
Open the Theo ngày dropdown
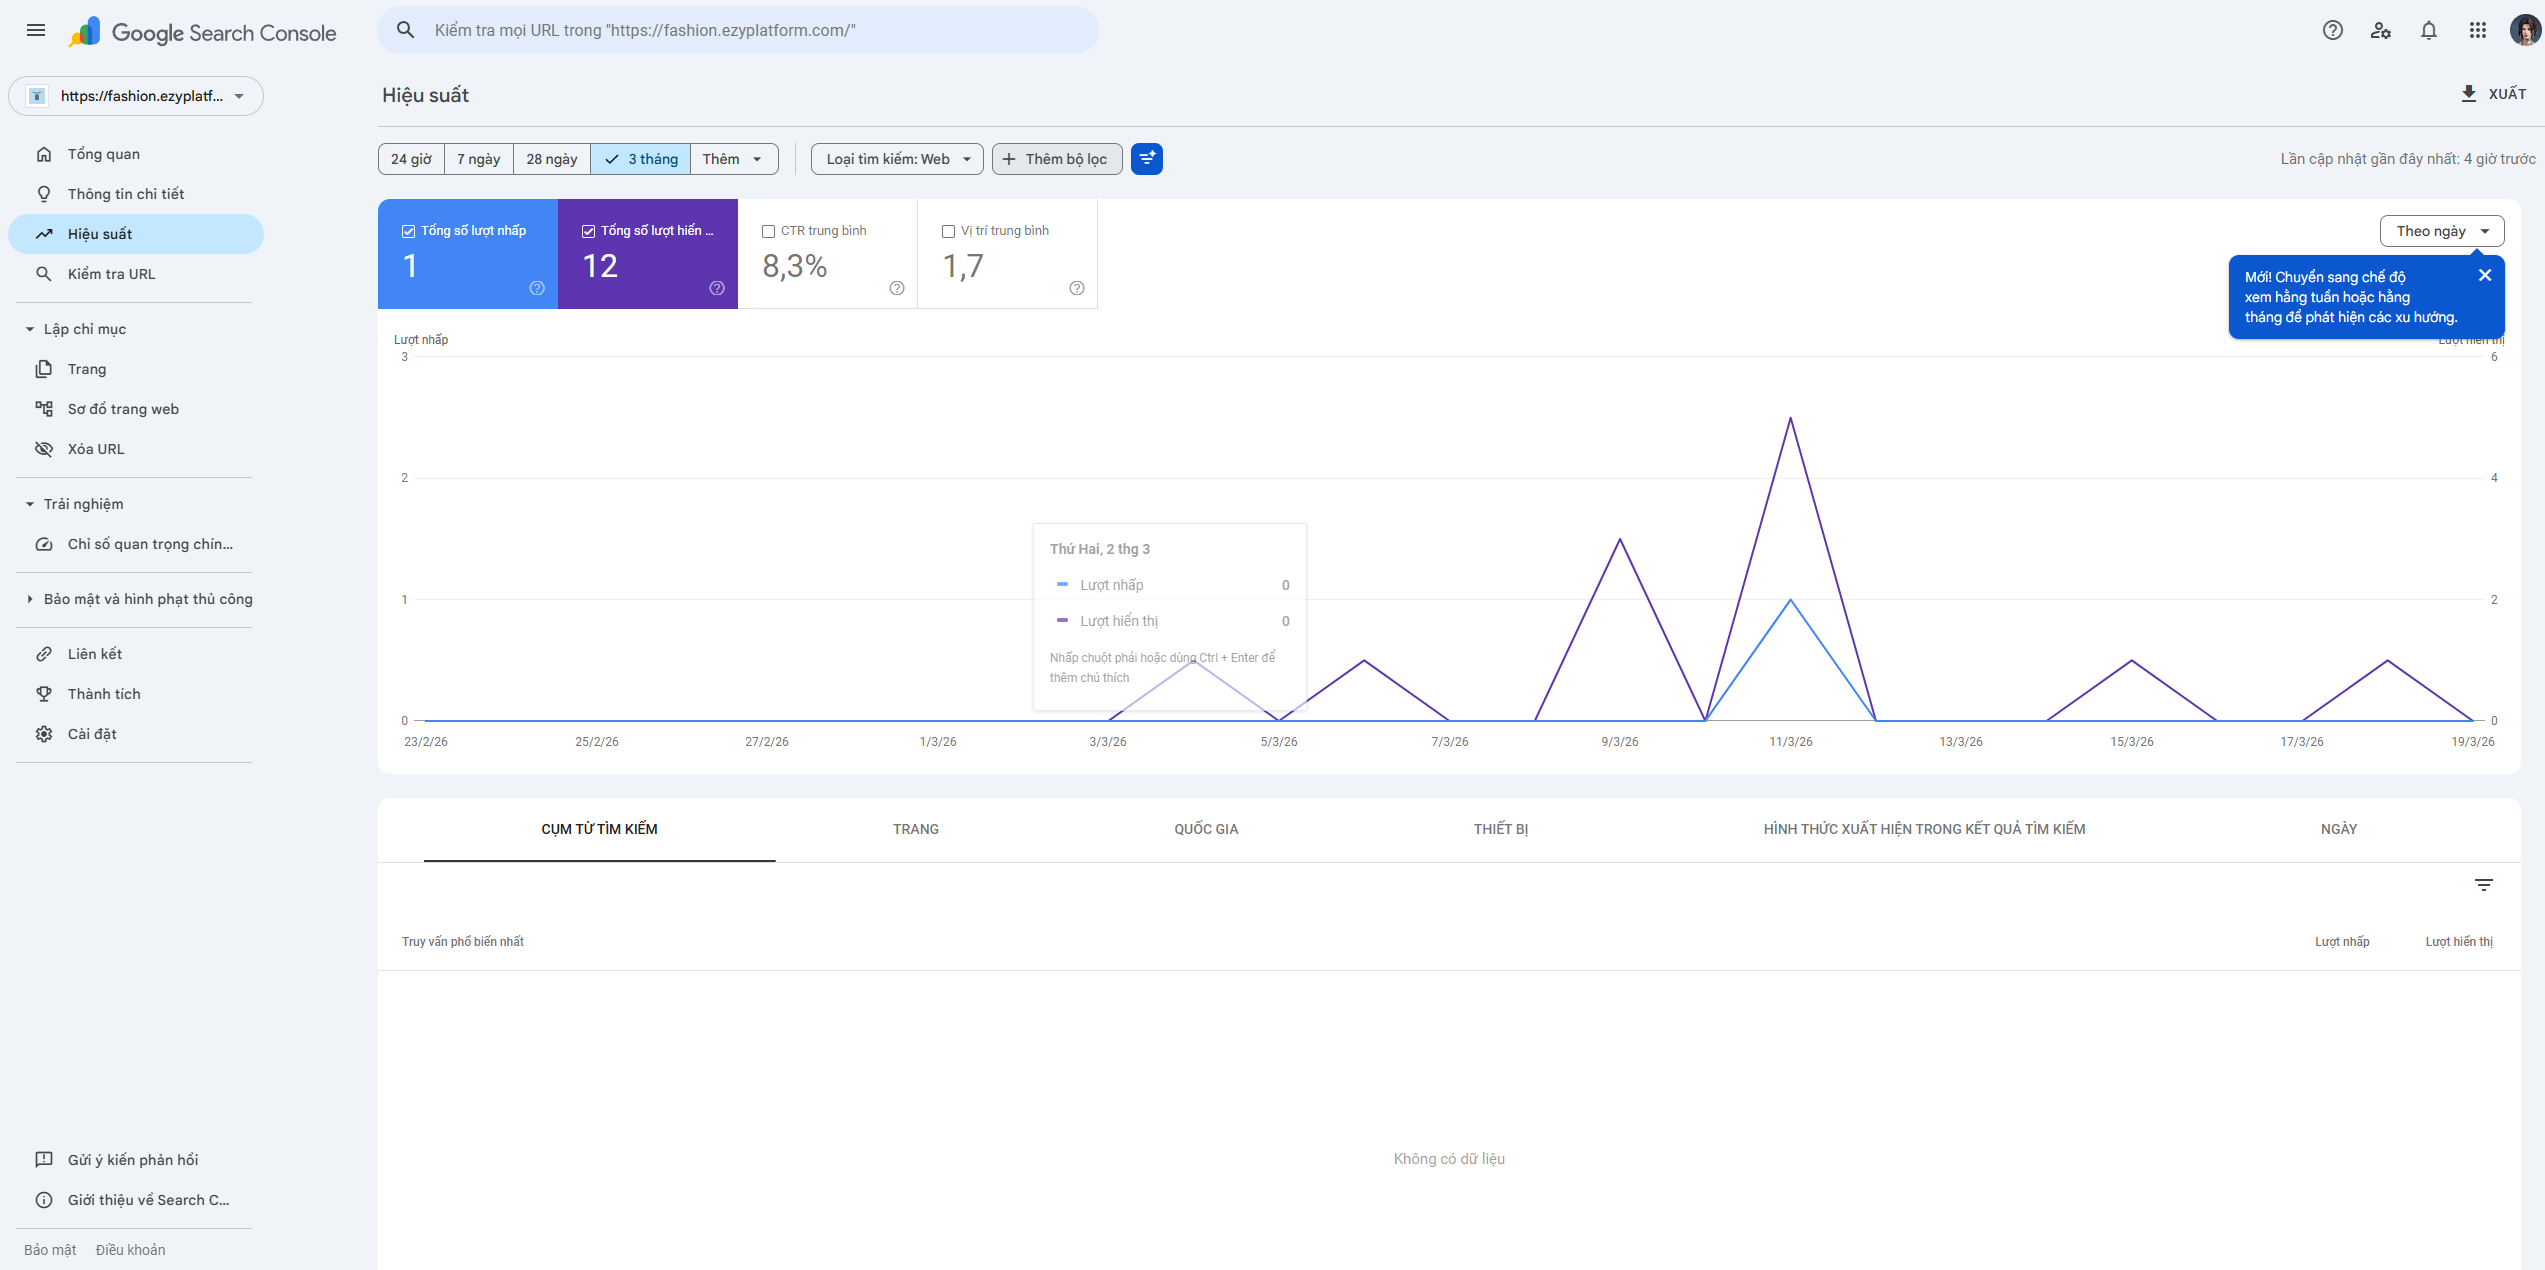2441,231
